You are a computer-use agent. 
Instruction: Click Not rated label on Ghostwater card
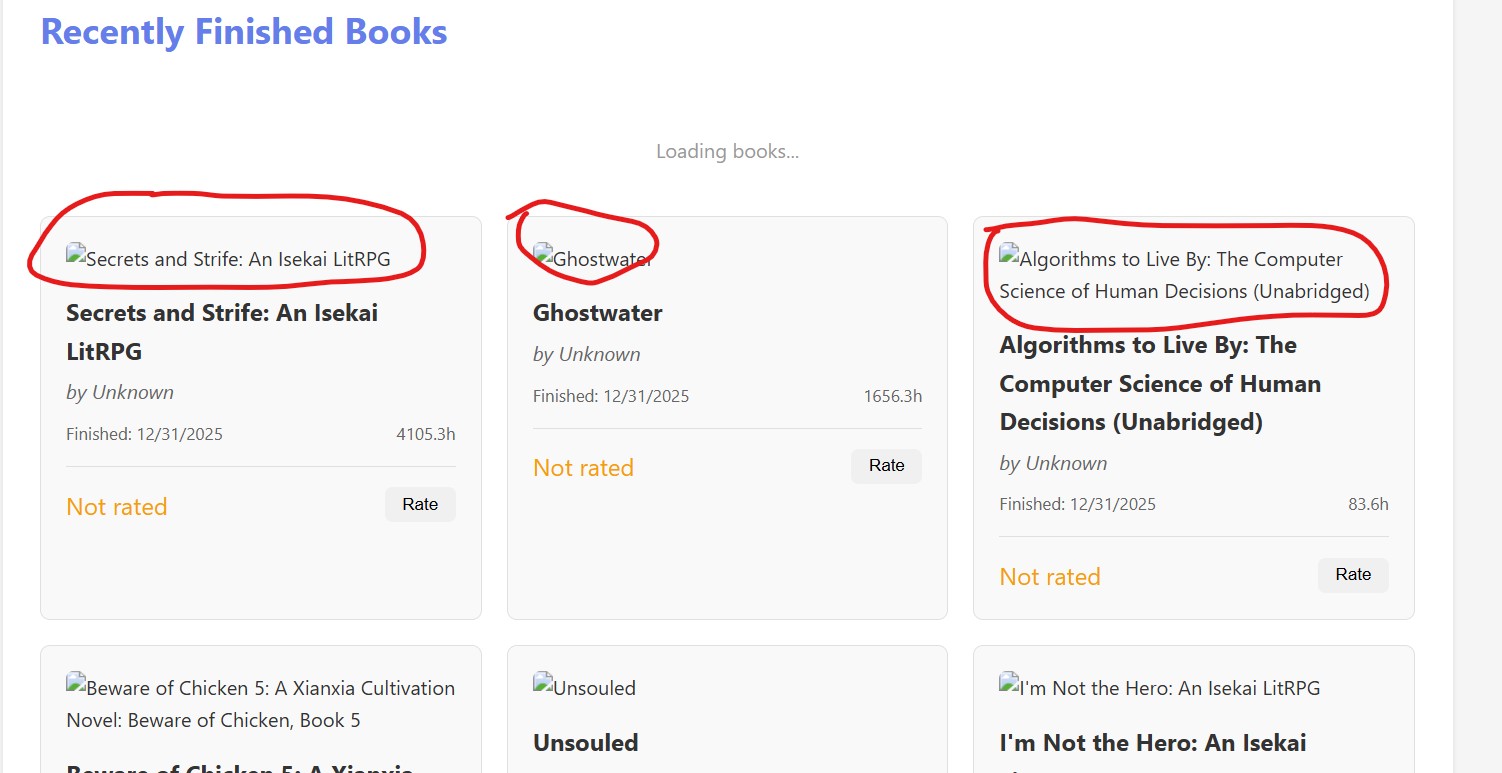click(x=583, y=468)
